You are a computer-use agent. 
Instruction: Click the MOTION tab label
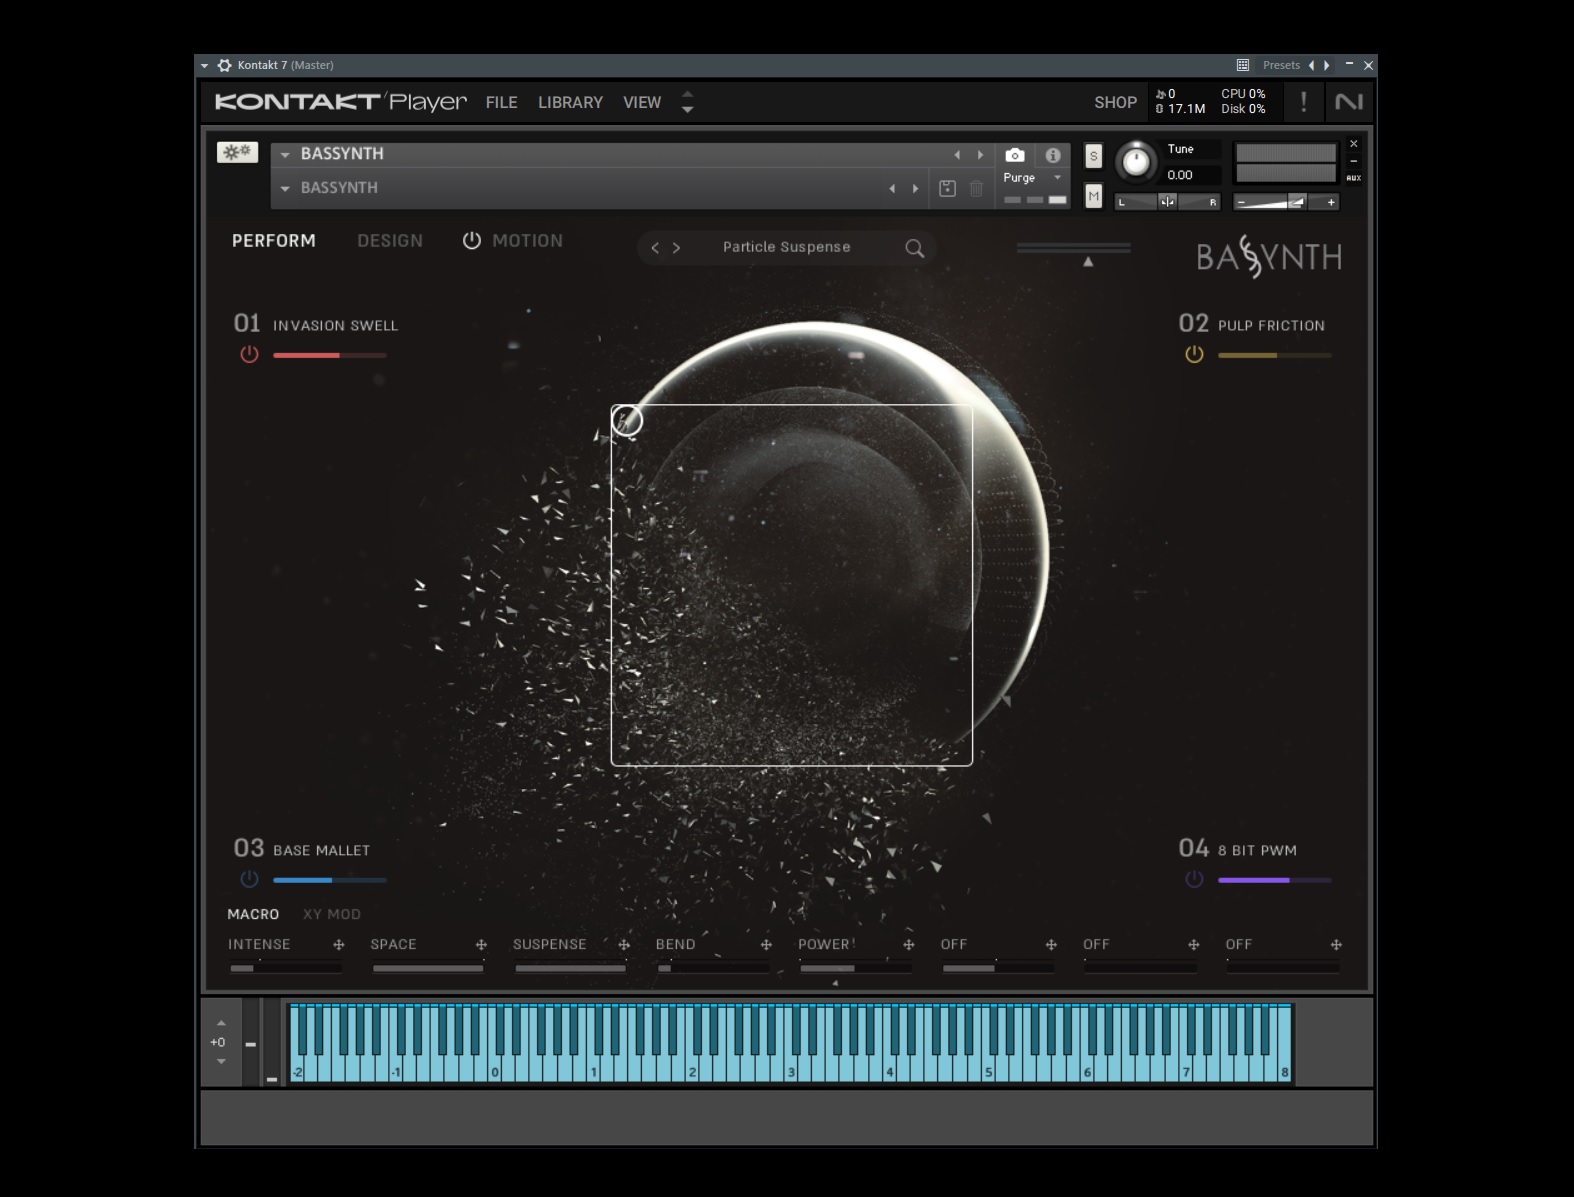pos(527,241)
